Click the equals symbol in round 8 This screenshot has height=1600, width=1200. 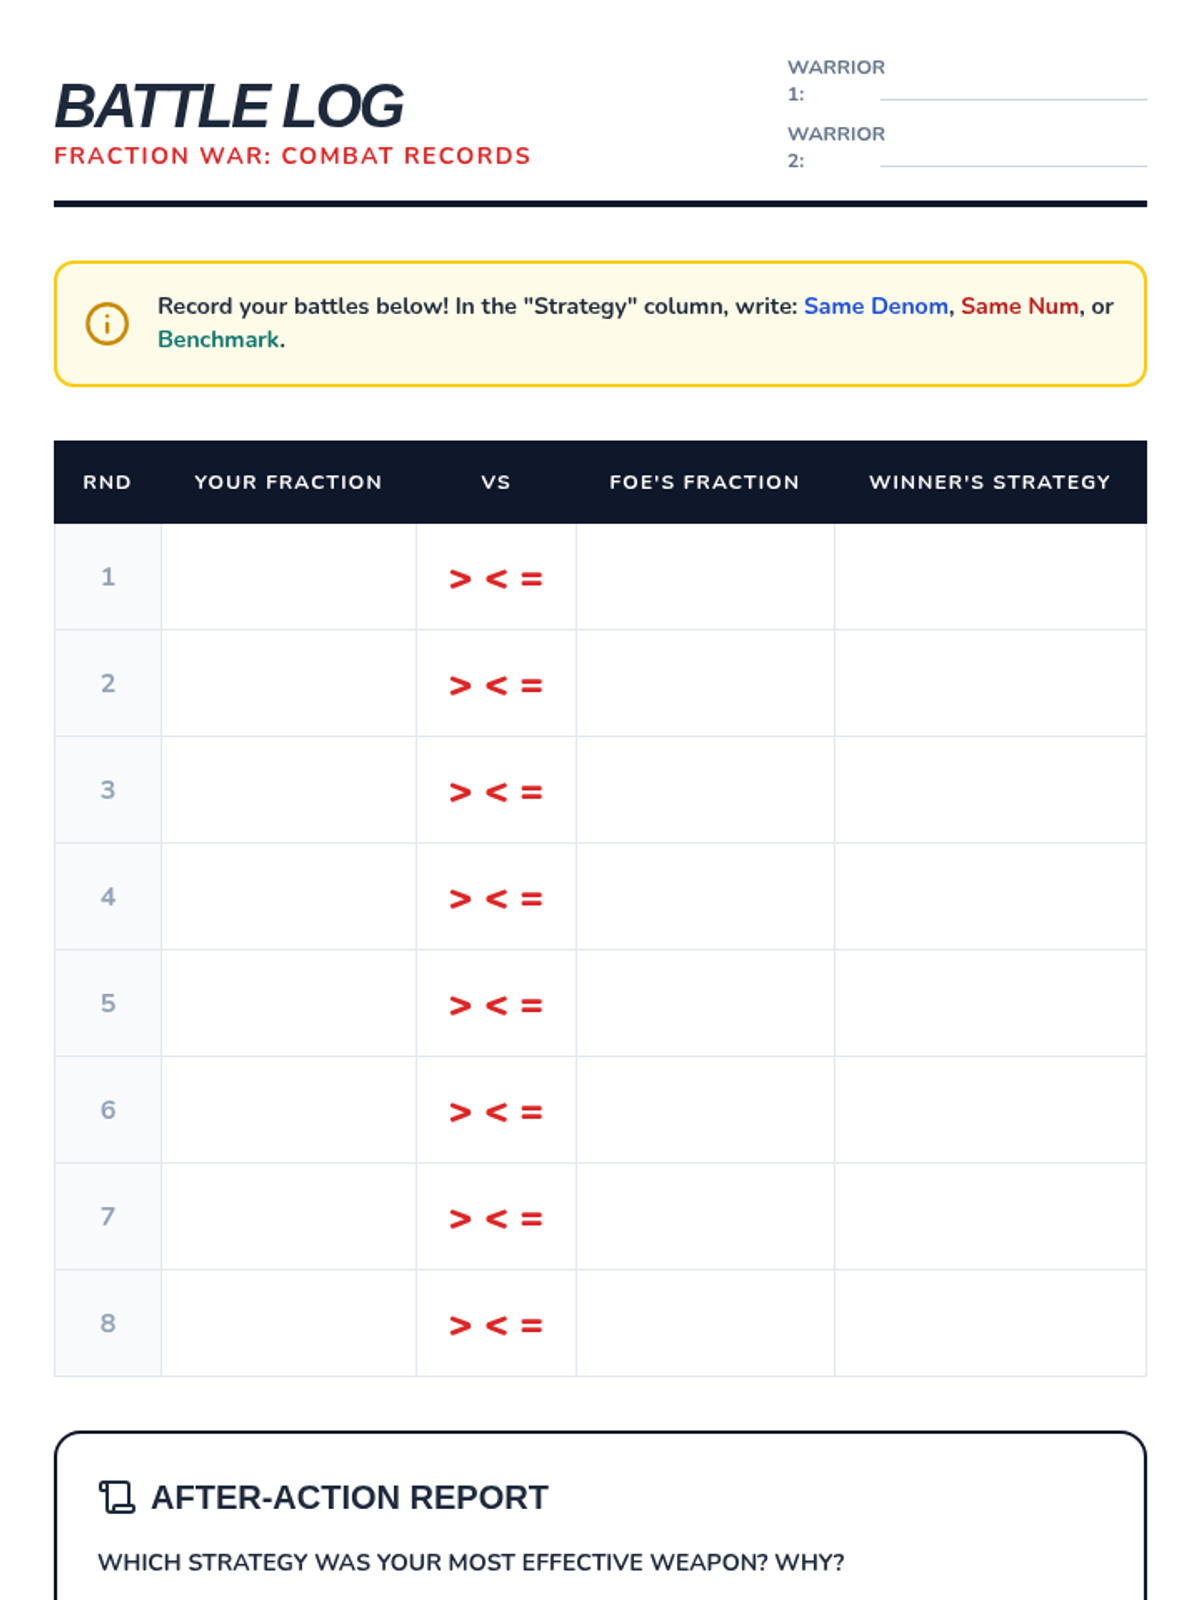tap(532, 1325)
